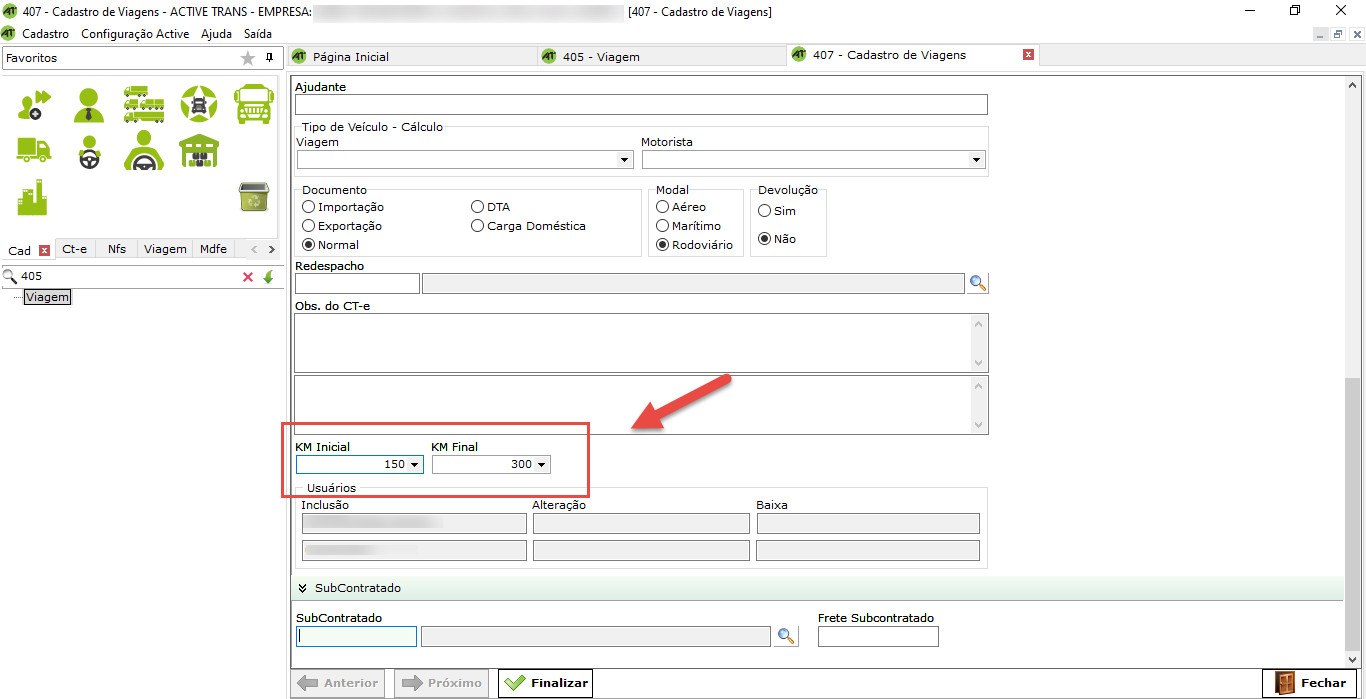Open the Cadastro menu
Viewport: 1366px width, 699px height.
(45, 33)
